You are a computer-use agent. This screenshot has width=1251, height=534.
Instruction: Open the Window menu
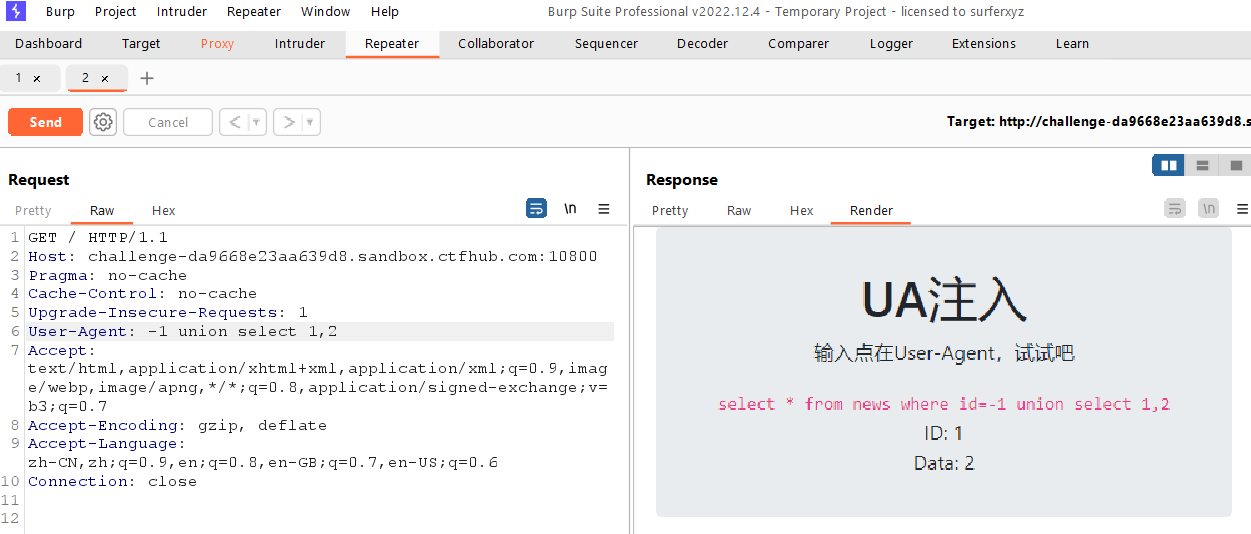coord(325,12)
